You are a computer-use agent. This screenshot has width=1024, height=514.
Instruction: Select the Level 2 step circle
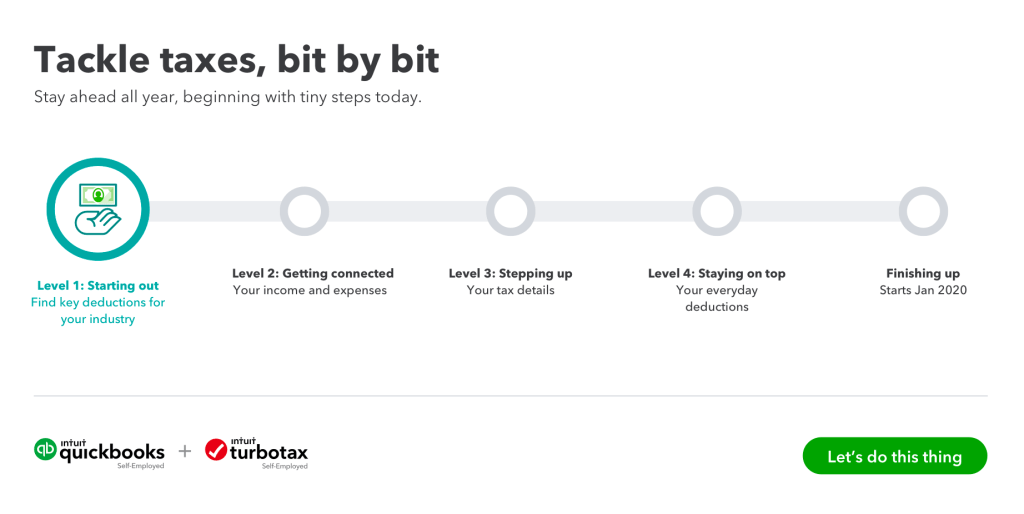click(x=304, y=211)
